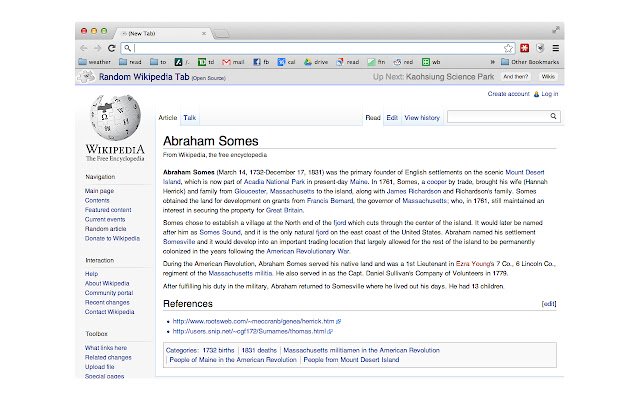Click the browser back arrow
640x400 pixels.
click(84, 48)
